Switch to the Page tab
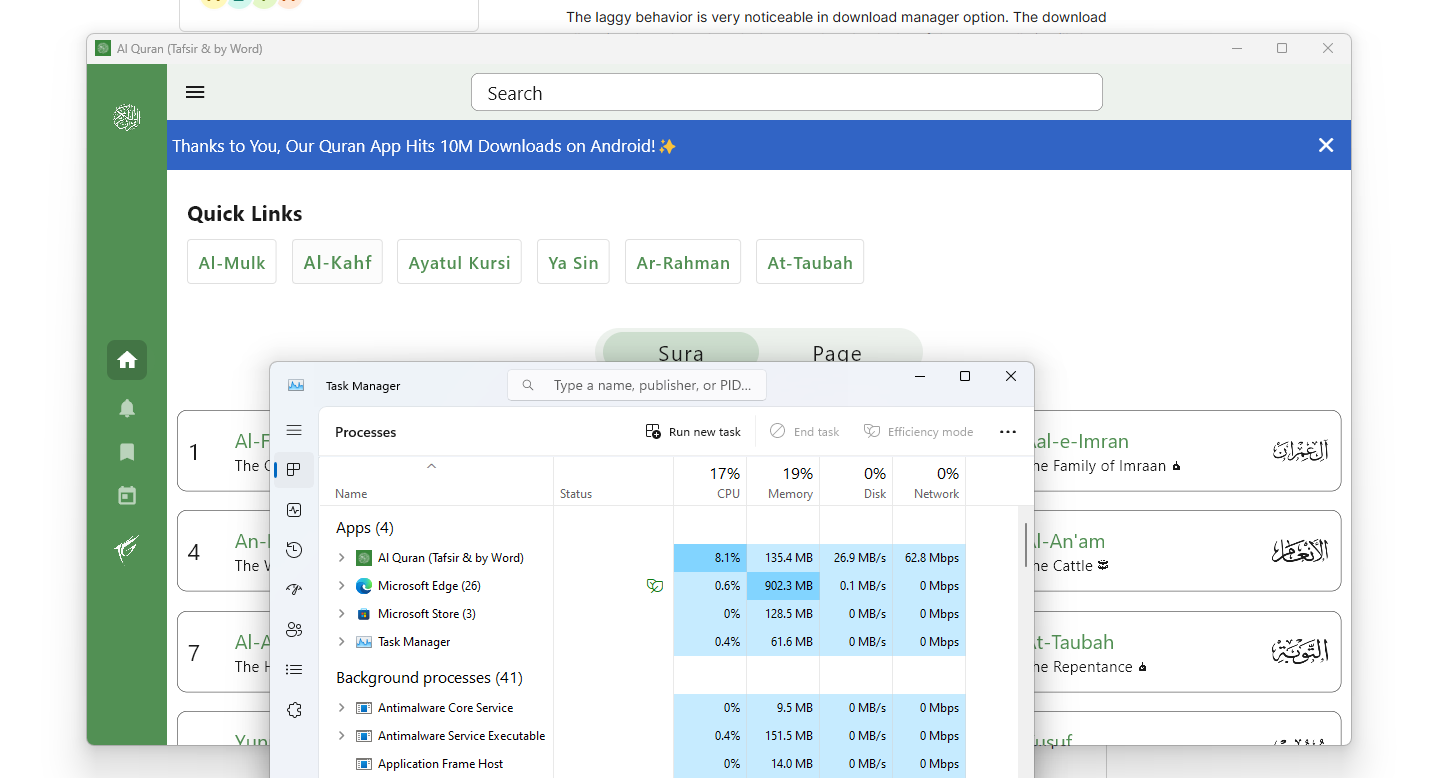The width and height of the screenshot is (1431, 778). coord(837,352)
